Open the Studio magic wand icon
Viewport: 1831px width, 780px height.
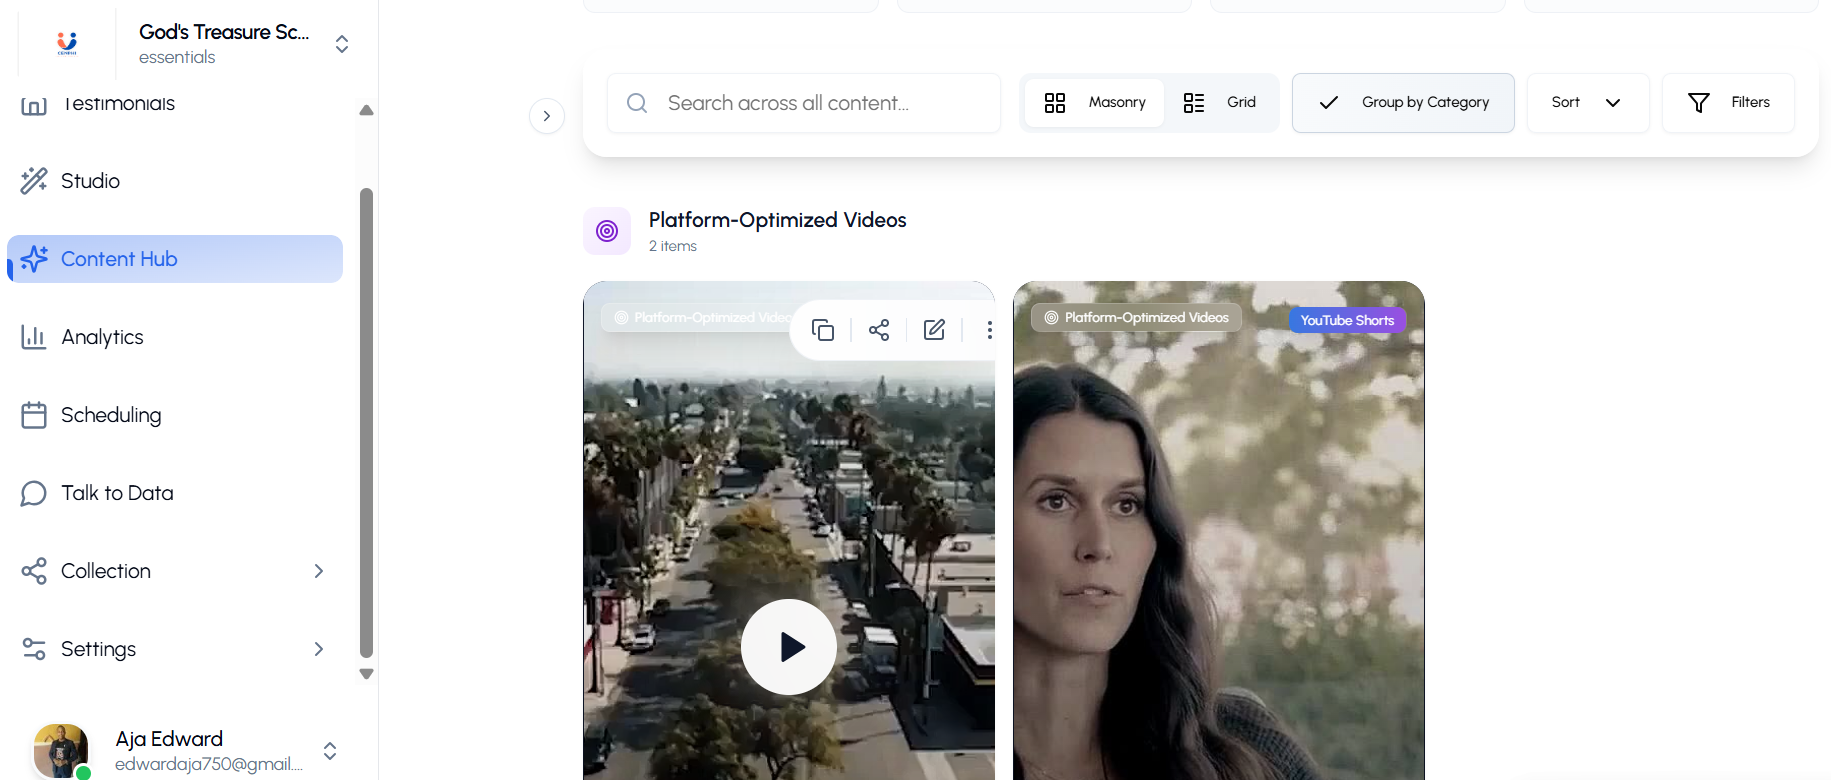(x=34, y=181)
